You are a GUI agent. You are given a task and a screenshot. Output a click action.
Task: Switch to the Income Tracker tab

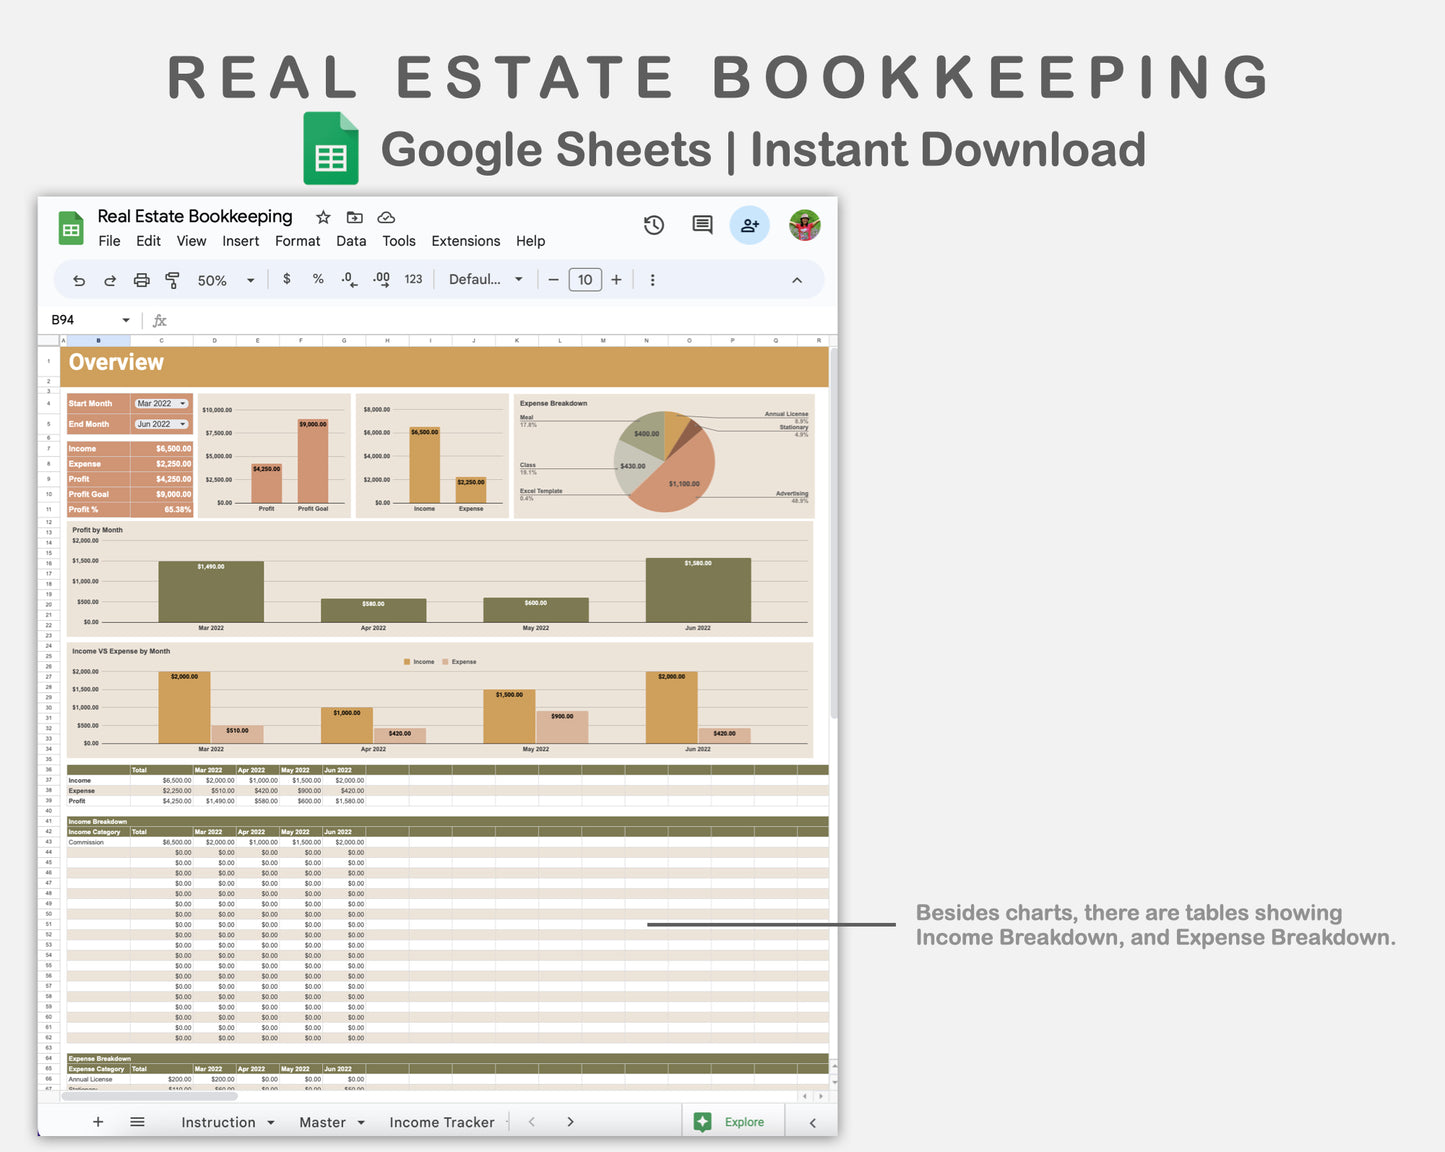coord(442,1121)
